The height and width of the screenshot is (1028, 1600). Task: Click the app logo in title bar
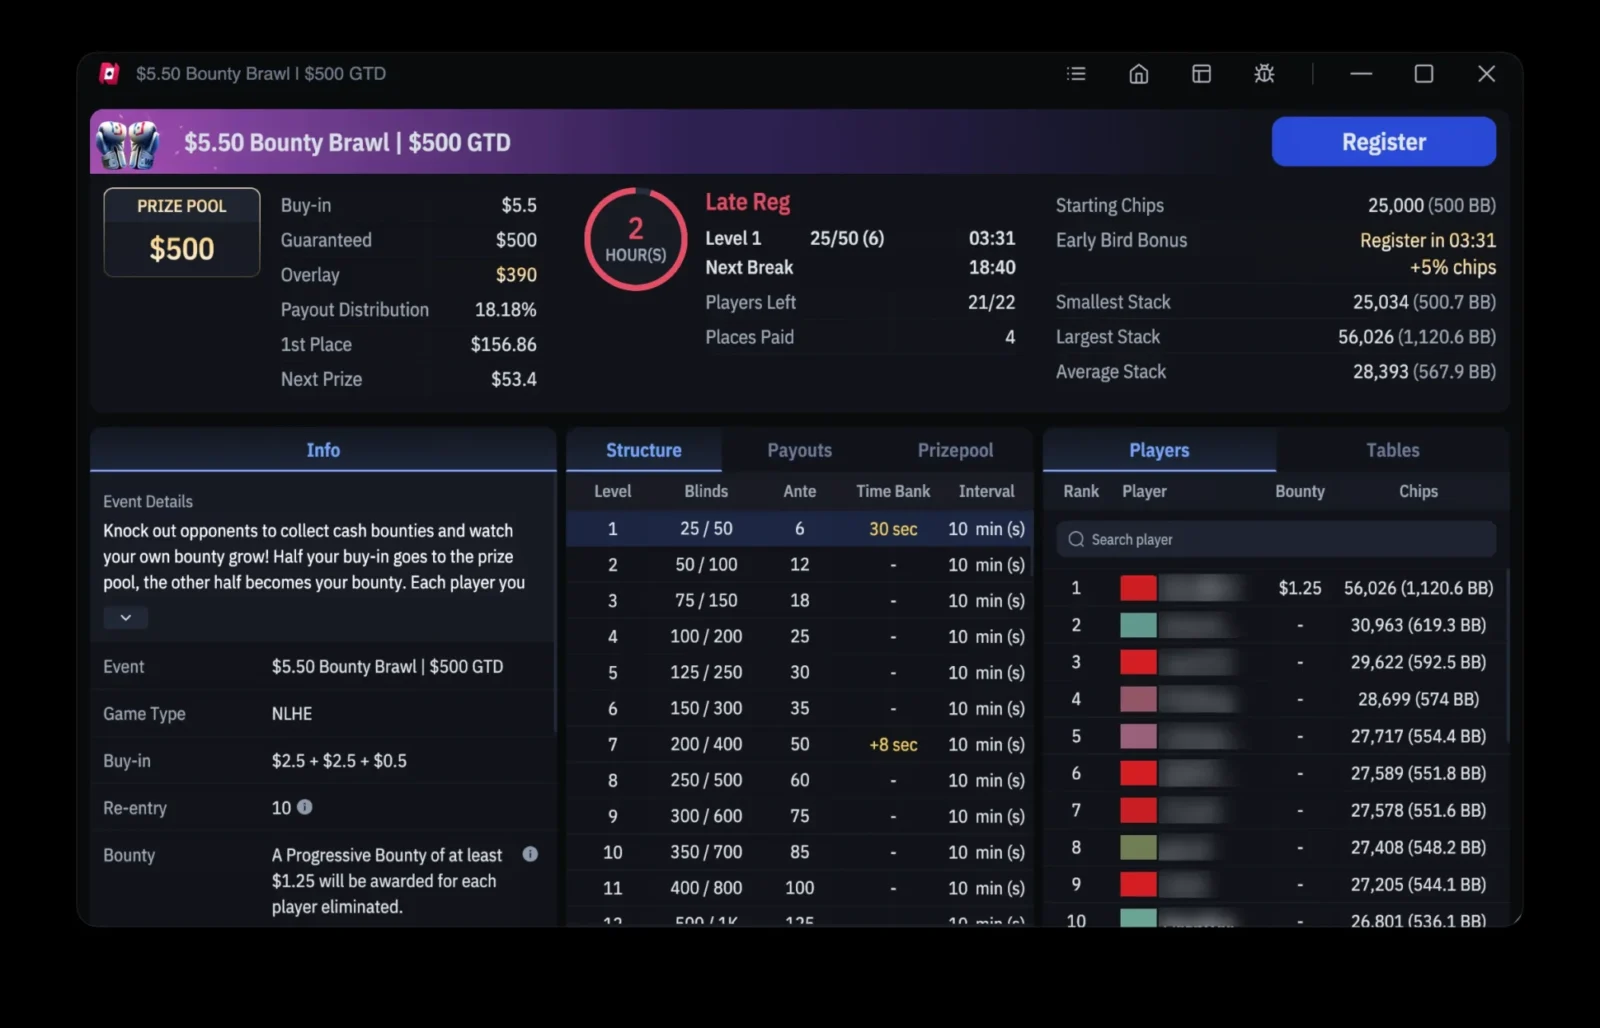(x=109, y=74)
